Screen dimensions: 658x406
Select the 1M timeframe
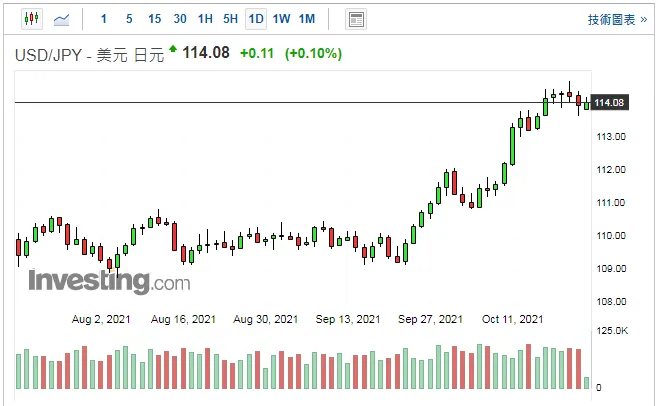pyautogui.click(x=307, y=19)
